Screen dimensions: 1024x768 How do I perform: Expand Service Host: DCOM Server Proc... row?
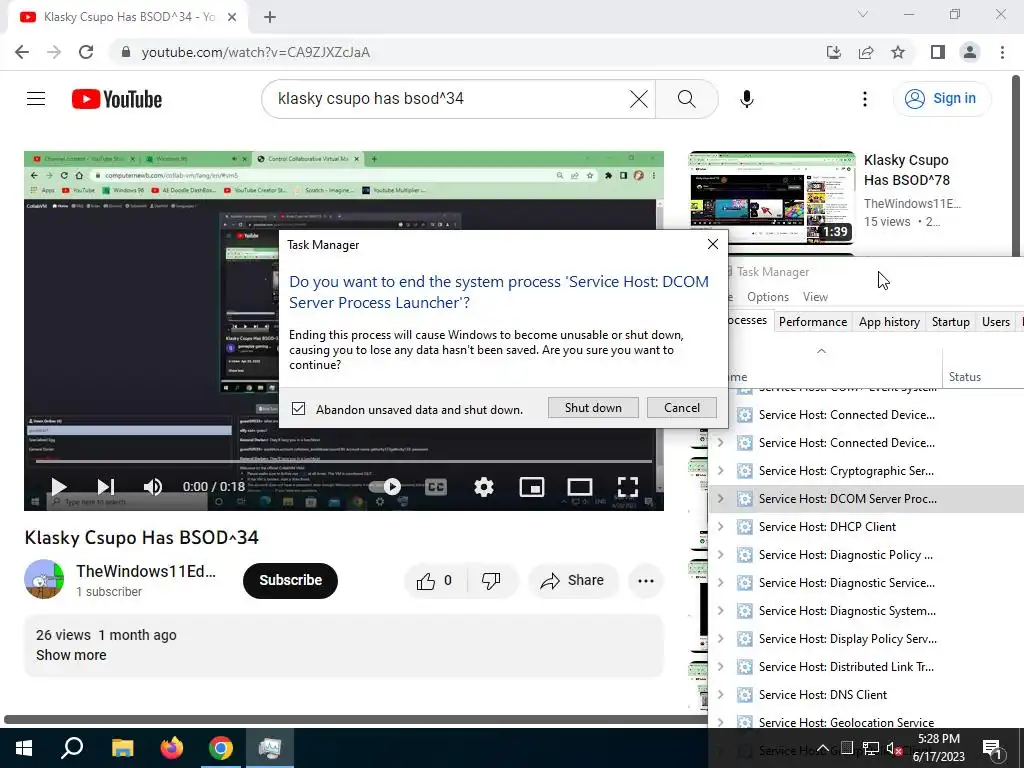(720, 499)
